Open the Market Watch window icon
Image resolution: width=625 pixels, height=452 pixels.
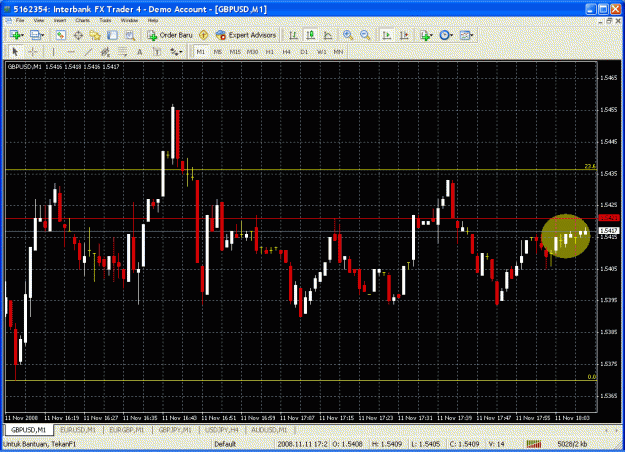coord(61,35)
